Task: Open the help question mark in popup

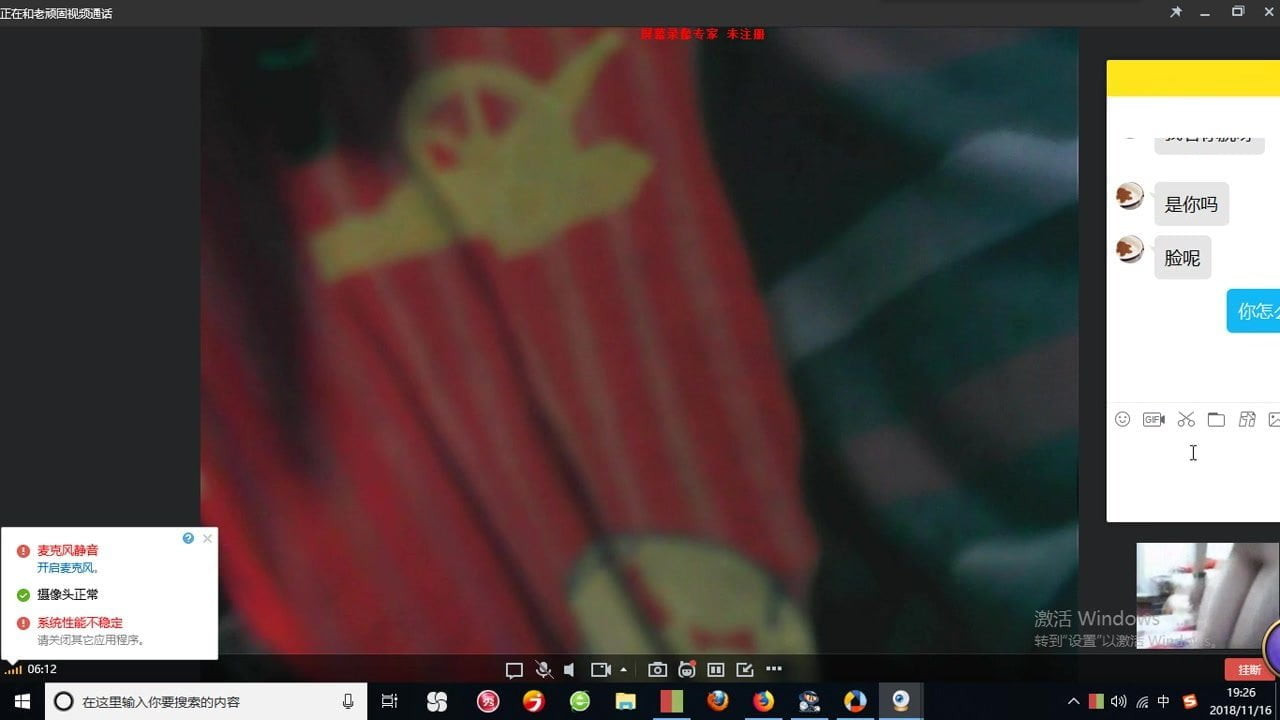Action: 188,538
